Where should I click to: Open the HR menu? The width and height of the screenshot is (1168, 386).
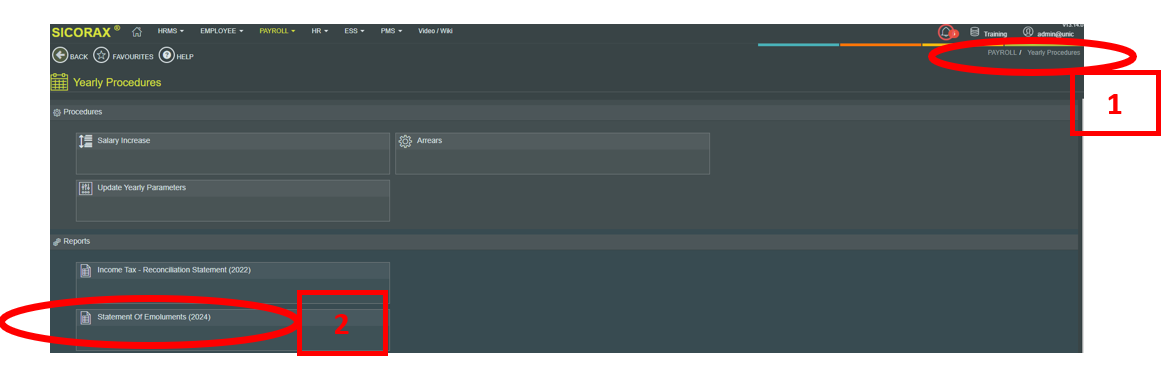tap(320, 31)
